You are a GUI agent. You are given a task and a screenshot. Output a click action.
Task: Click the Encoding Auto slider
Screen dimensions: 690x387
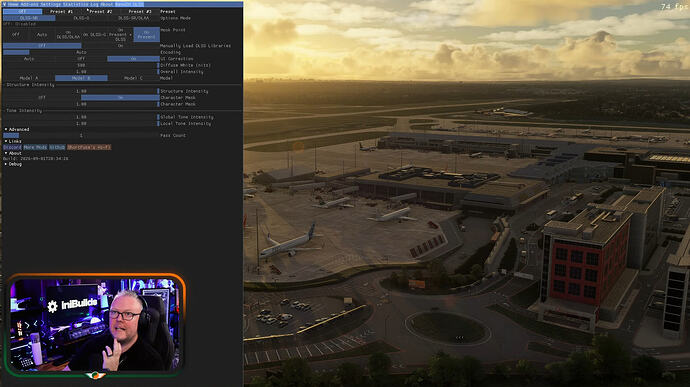tap(81, 52)
